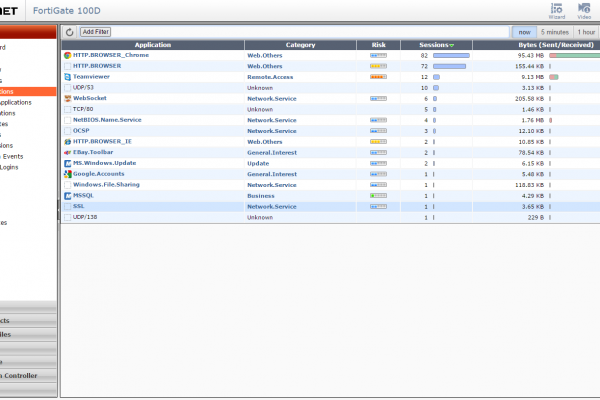Click the Category column header
The height and width of the screenshot is (400, 600).
pos(300,45)
